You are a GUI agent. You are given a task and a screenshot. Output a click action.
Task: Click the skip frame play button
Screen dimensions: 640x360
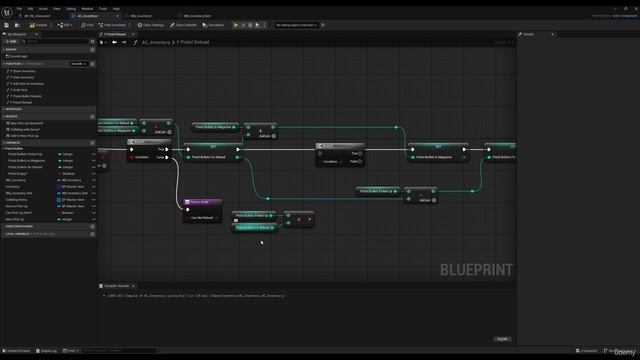click(258, 25)
